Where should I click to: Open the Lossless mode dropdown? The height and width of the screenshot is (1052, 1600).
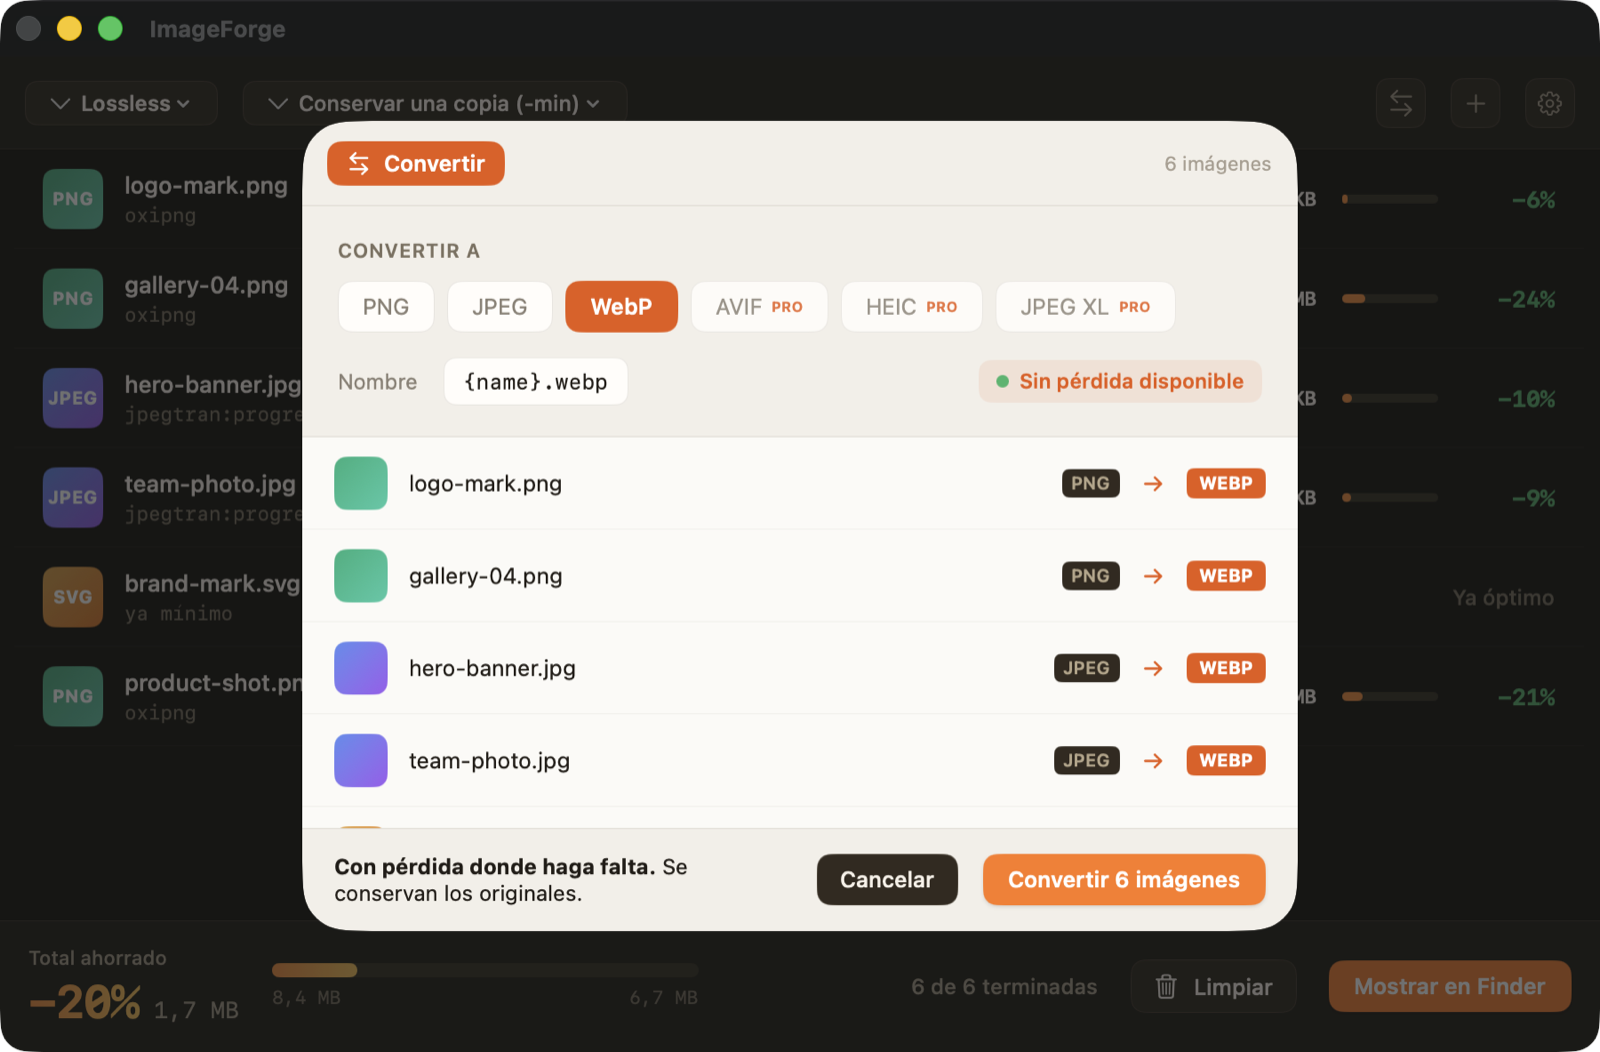[x=121, y=103]
